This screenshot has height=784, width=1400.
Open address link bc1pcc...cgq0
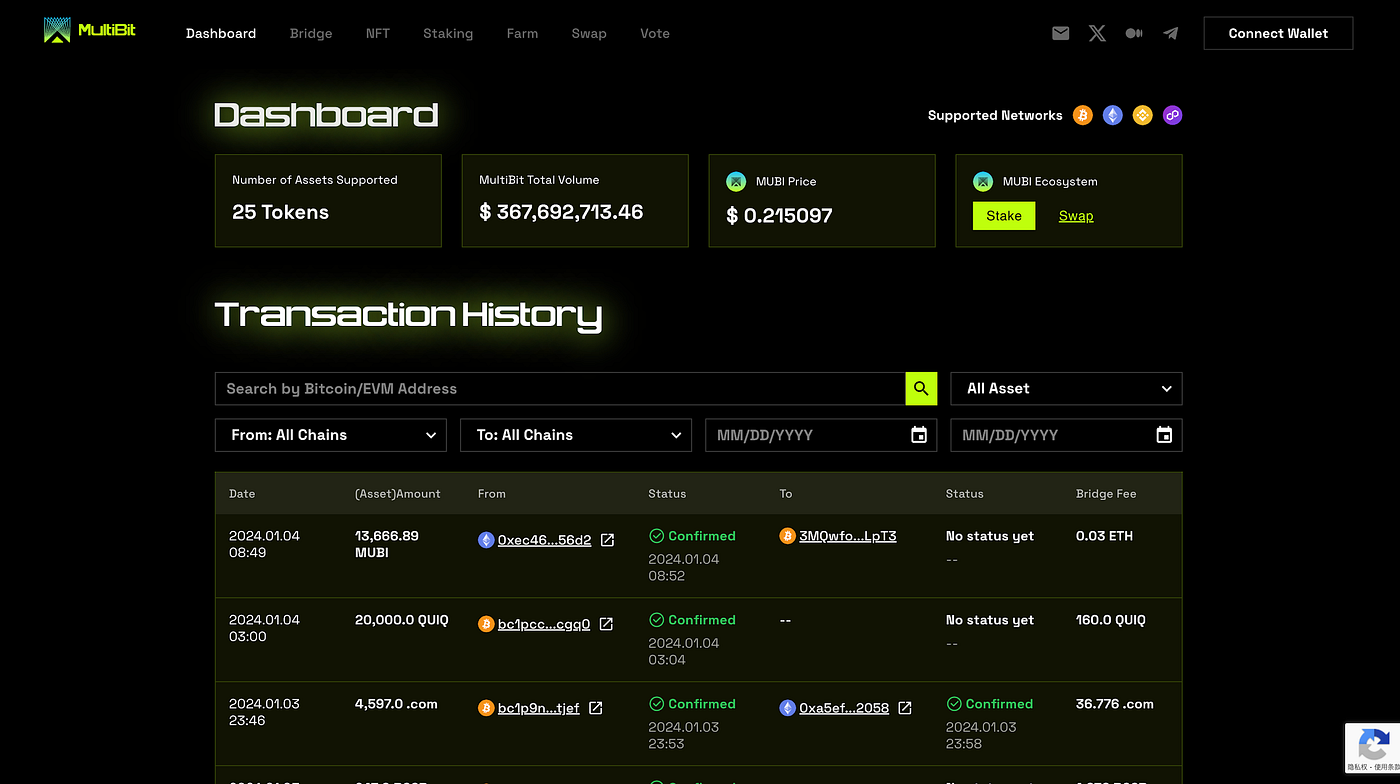pyautogui.click(x=544, y=624)
